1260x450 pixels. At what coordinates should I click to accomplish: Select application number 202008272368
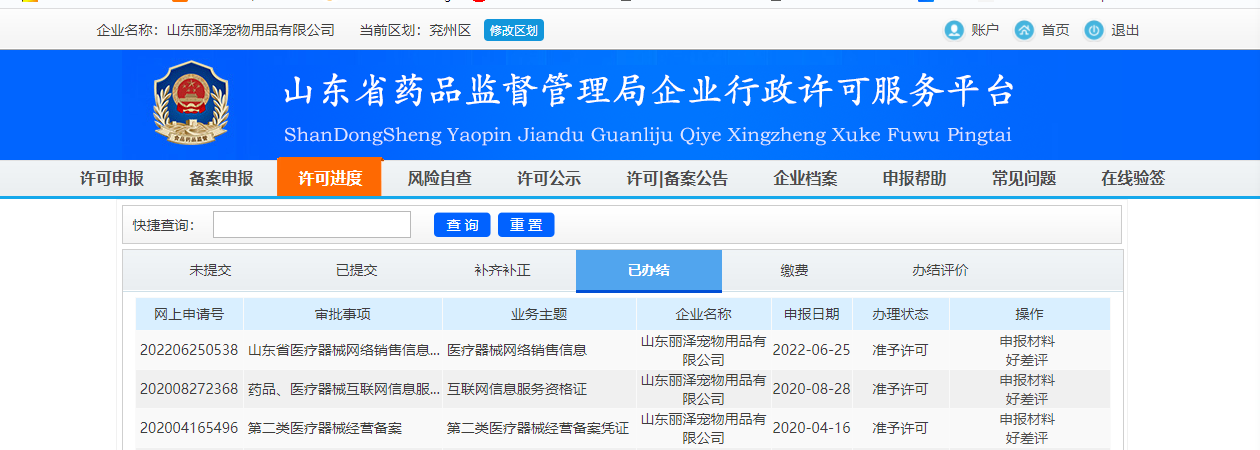189,389
